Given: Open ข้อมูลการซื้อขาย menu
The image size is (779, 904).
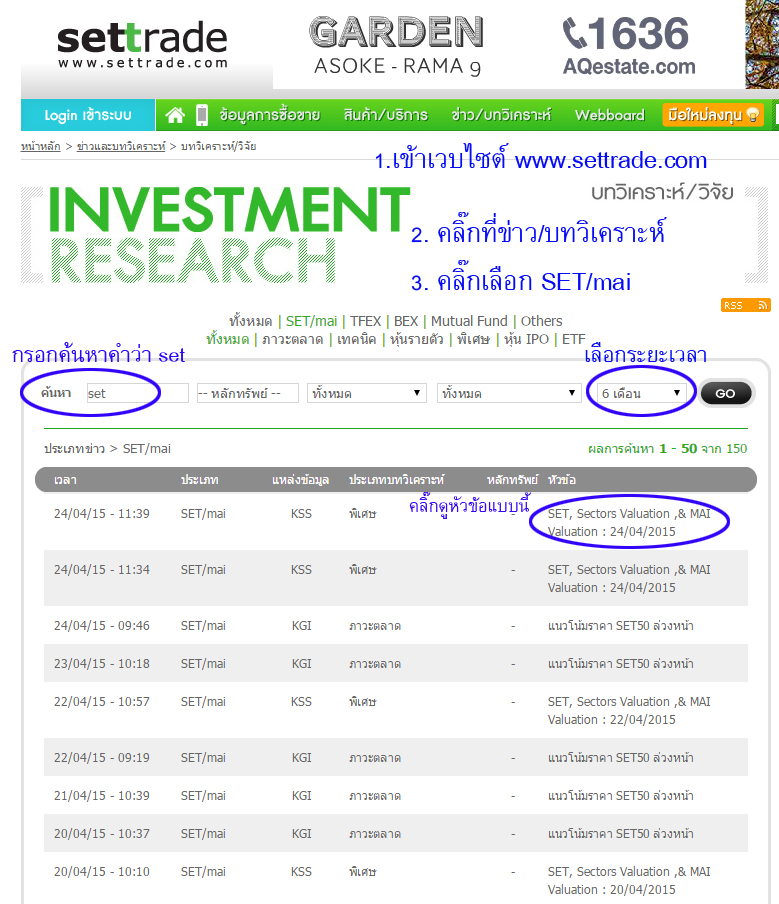Looking at the screenshot, I should coord(269,115).
